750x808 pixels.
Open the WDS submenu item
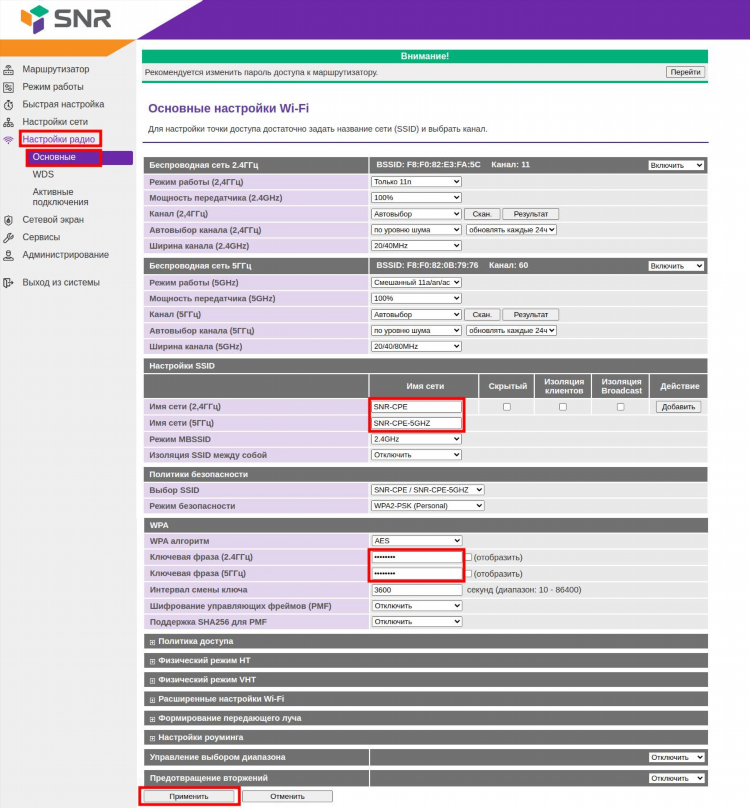[x=43, y=174]
